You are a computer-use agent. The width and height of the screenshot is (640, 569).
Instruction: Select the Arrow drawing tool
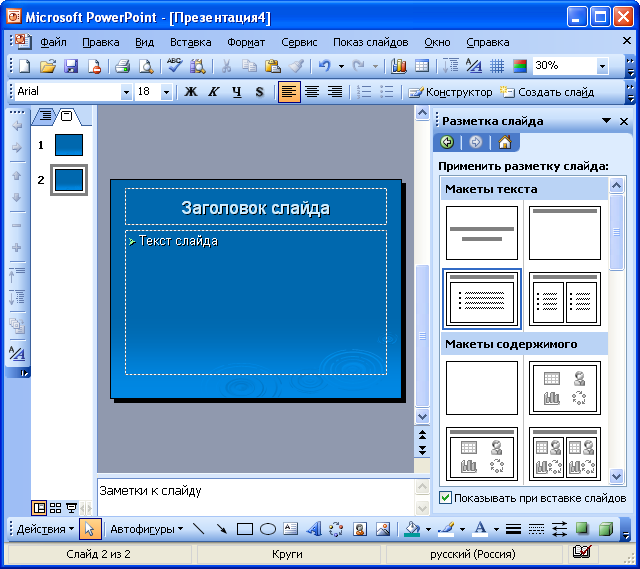click(x=222, y=529)
